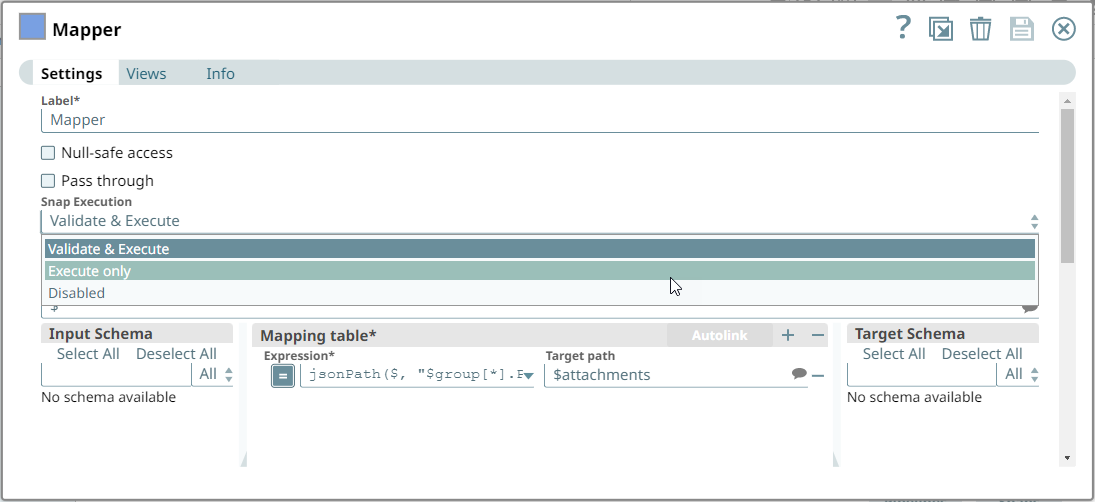This screenshot has width=1095, height=502.
Task: Click Select All under Input Schema
Action: point(88,354)
